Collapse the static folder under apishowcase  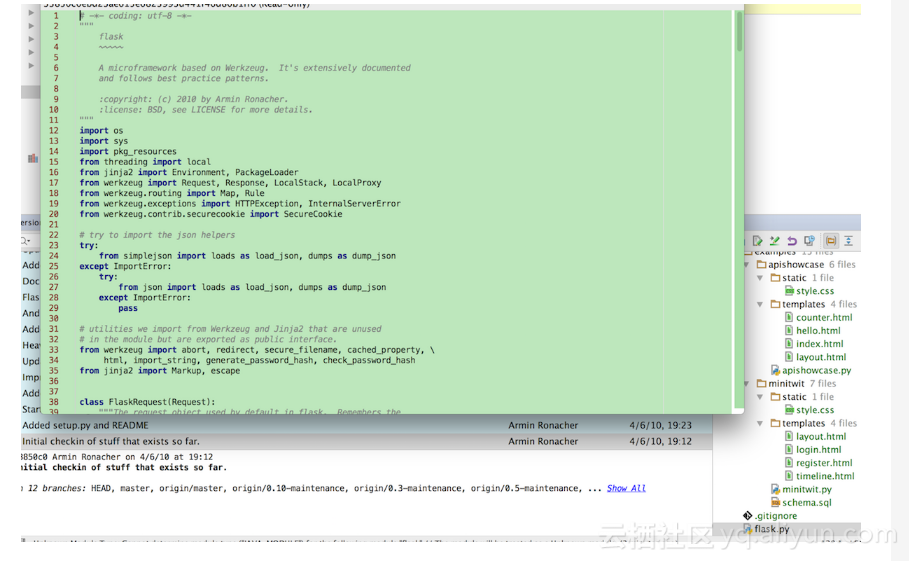(760, 278)
